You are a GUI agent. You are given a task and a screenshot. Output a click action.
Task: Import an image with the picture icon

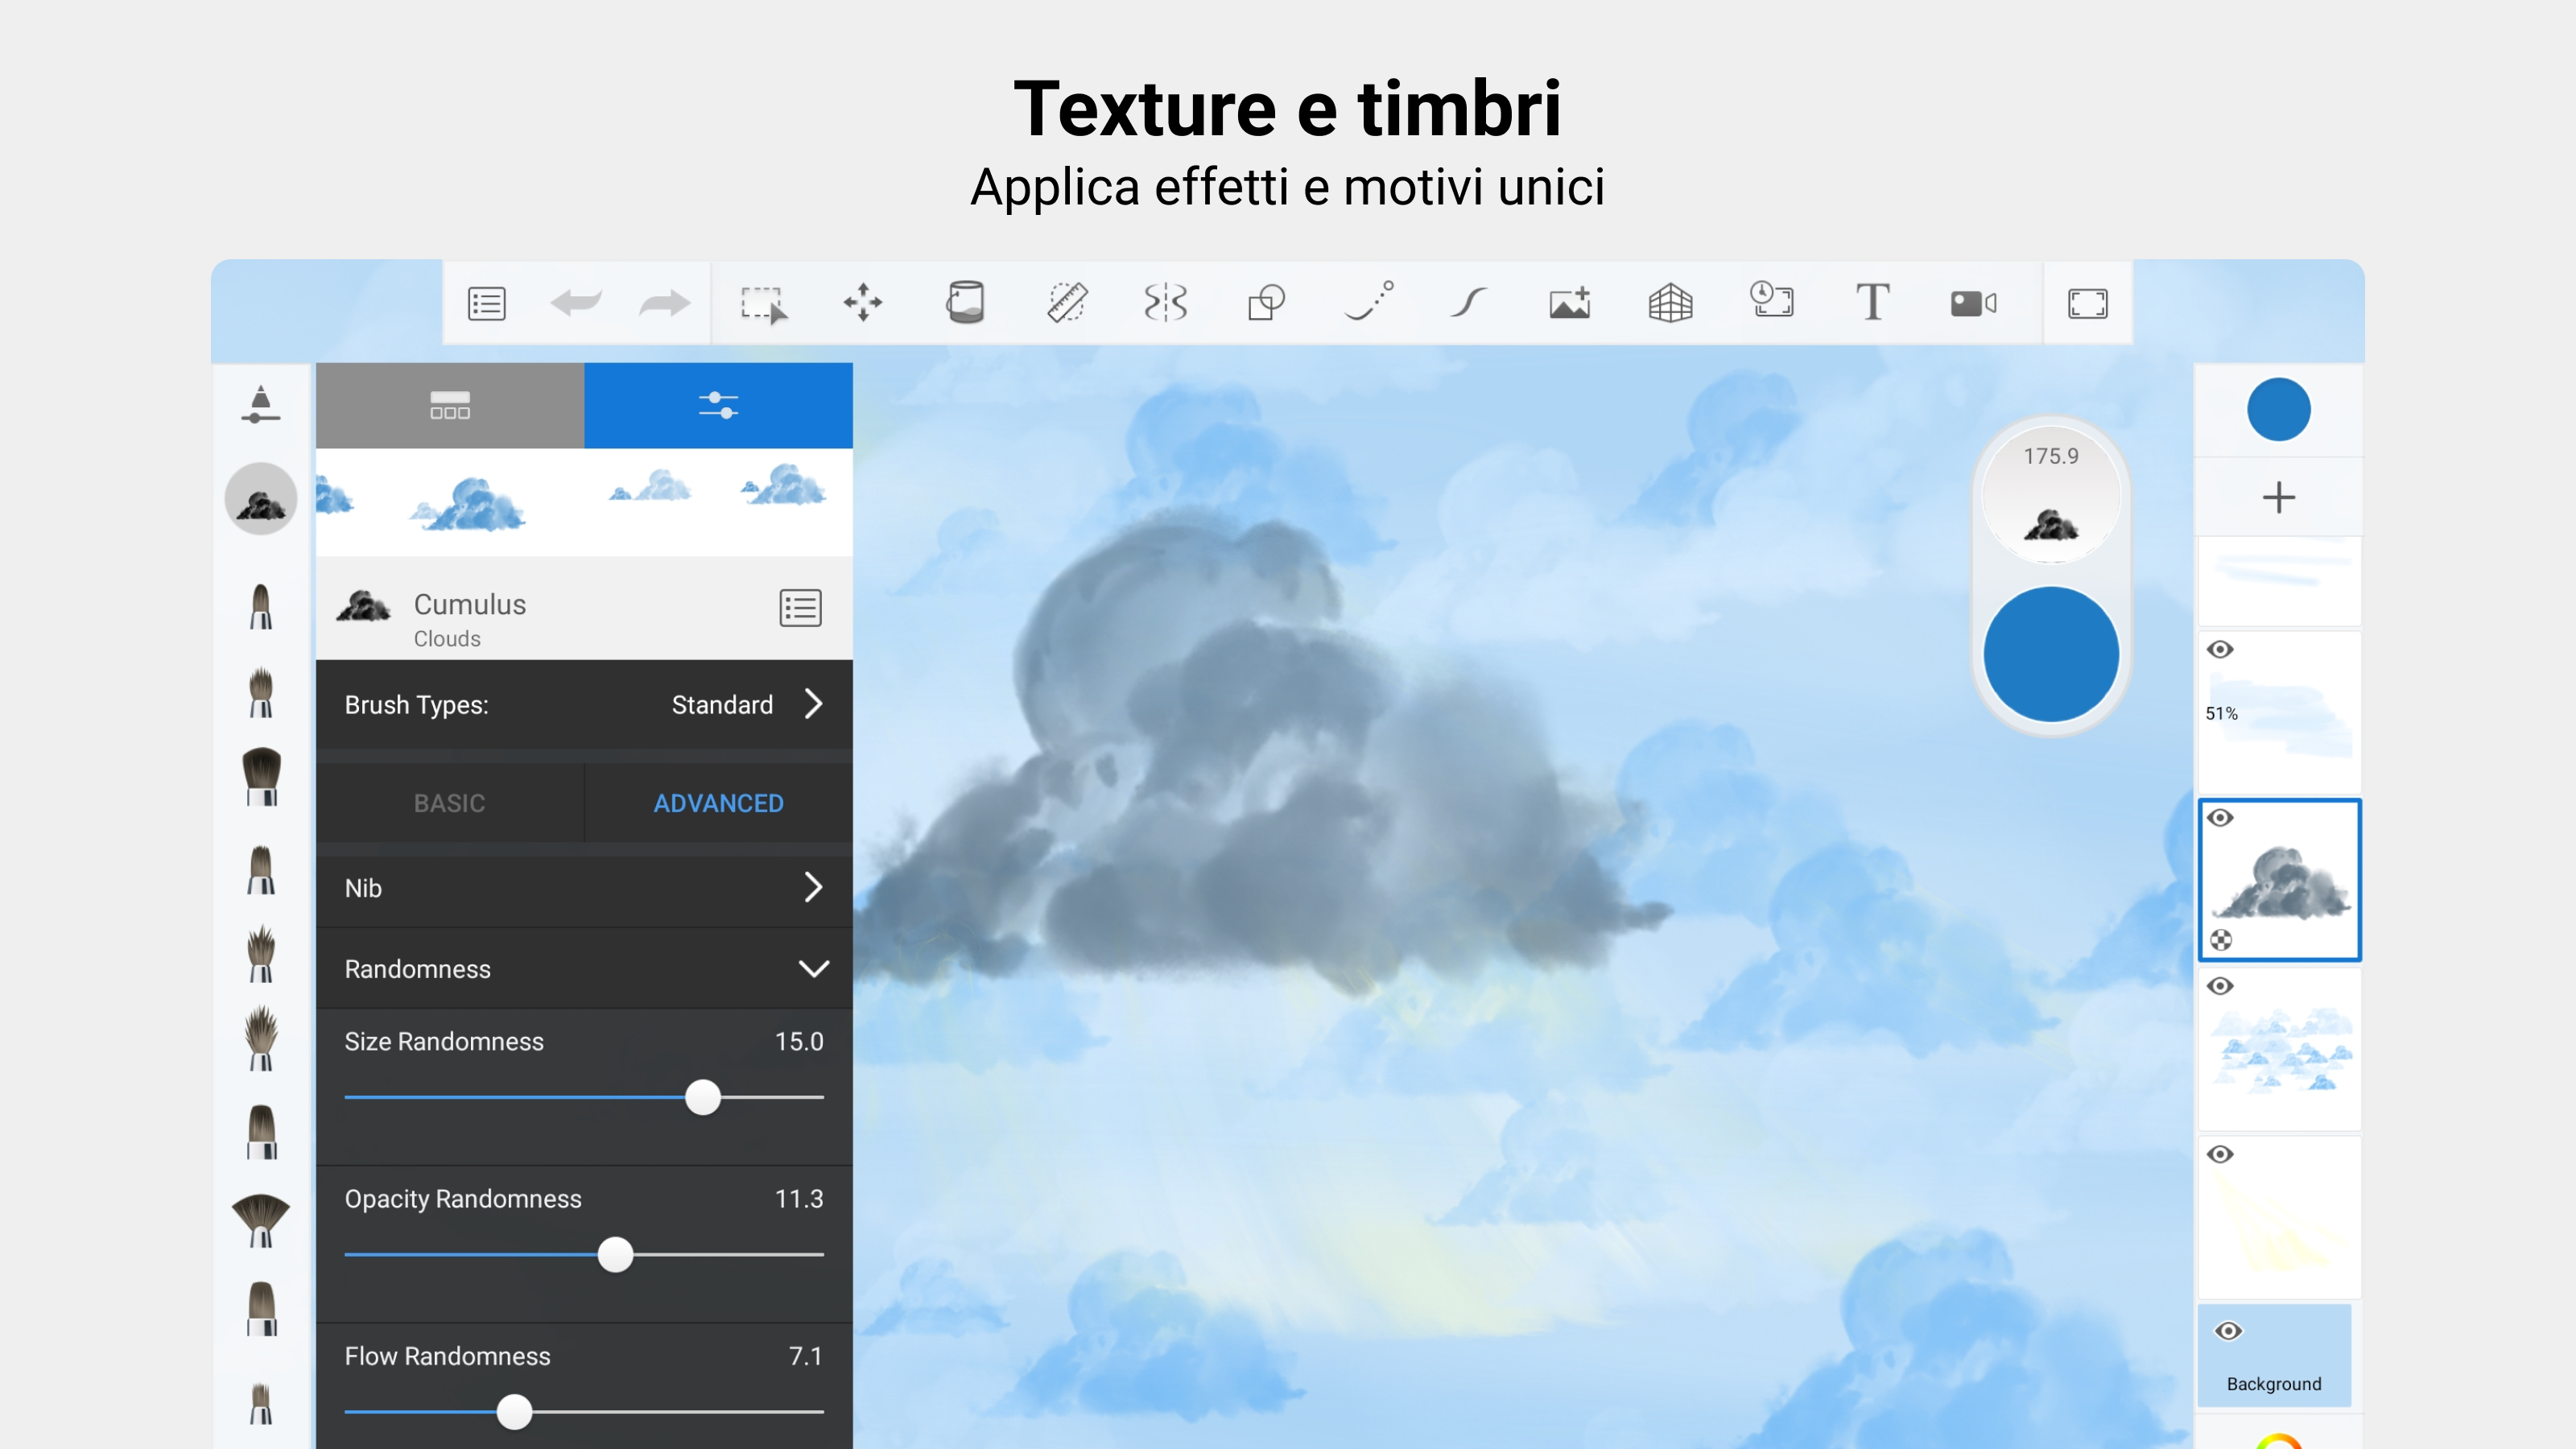[1570, 302]
